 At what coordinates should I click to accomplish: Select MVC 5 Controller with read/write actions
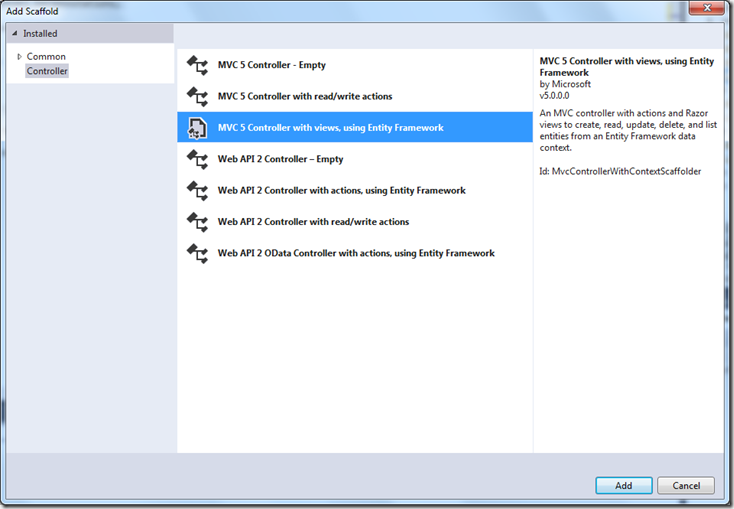point(355,96)
